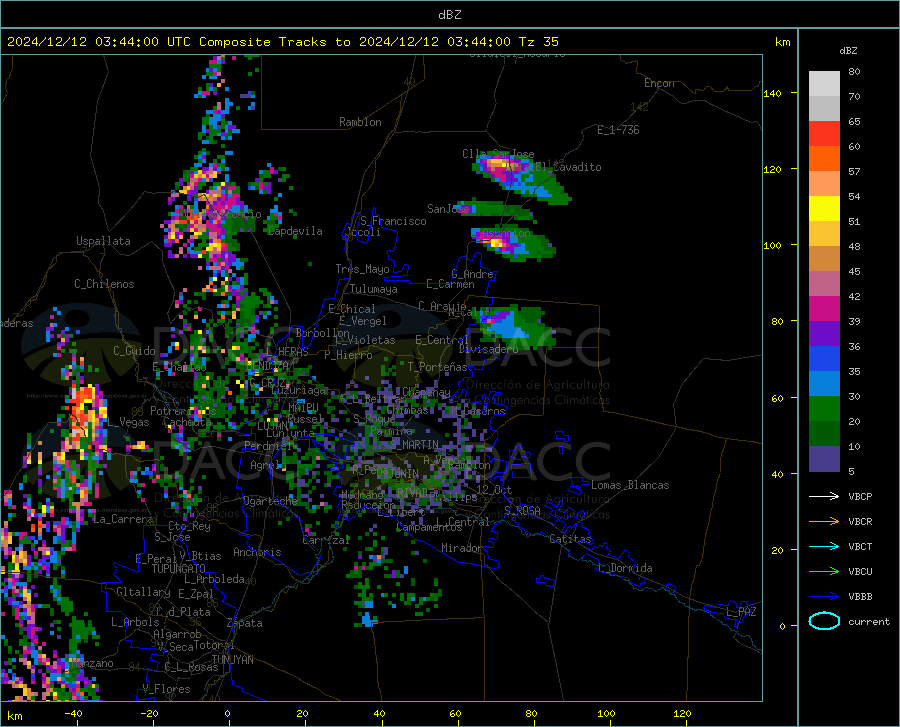Viewport: 900px width, 727px height.
Task: Click the L_Dormida location label
Action: click(x=624, y=568)
